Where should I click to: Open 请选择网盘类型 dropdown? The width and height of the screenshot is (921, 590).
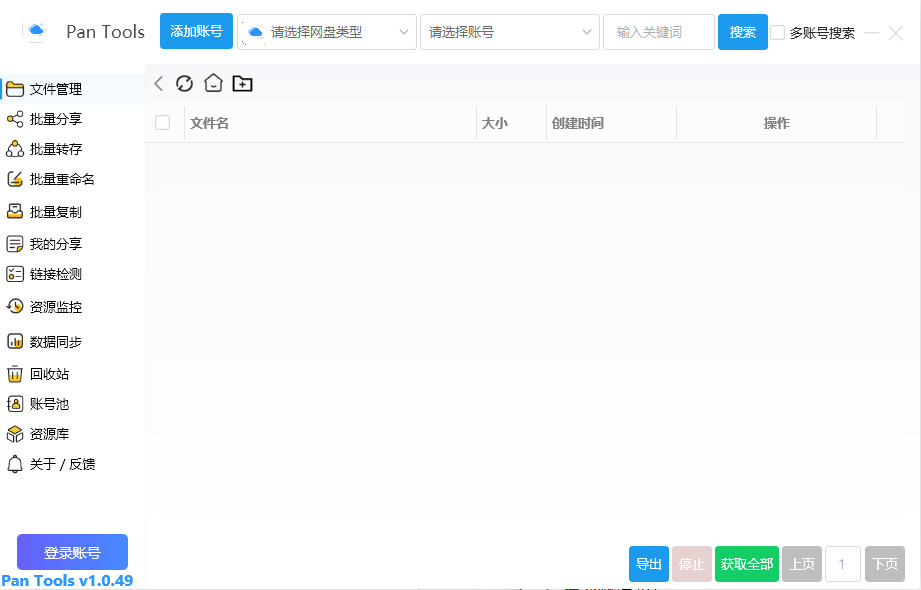point(327,32)
